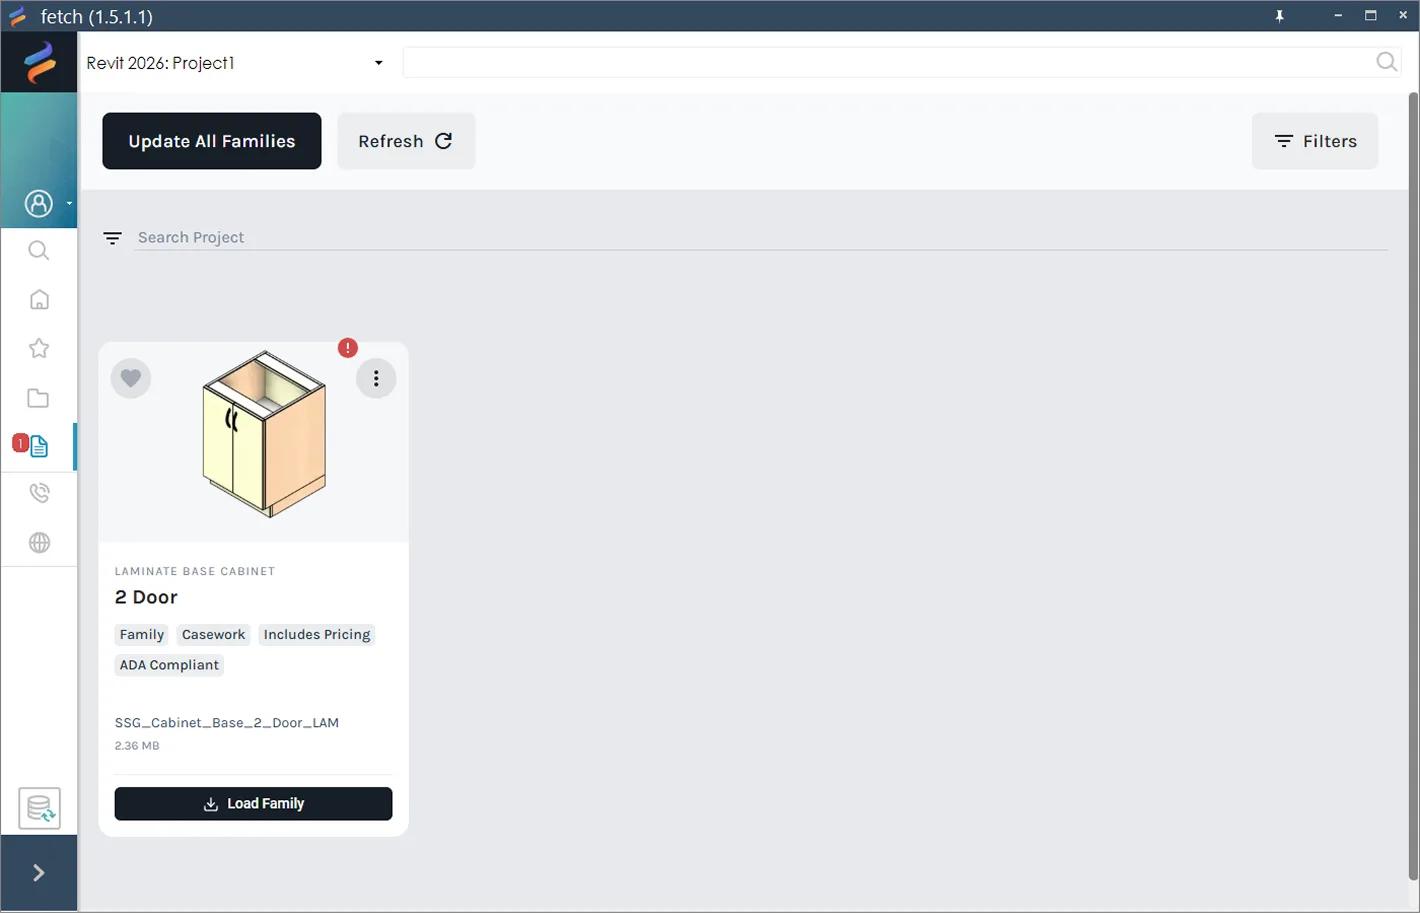Select the Family tag

142,635
